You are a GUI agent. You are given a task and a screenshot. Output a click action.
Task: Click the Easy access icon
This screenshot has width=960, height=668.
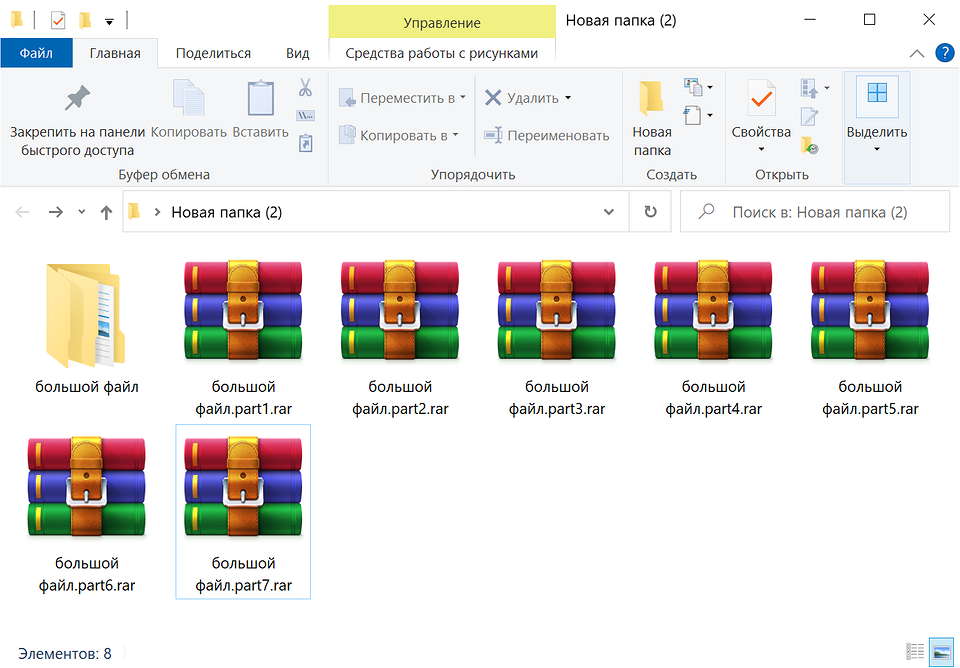(x=692, y=115)
